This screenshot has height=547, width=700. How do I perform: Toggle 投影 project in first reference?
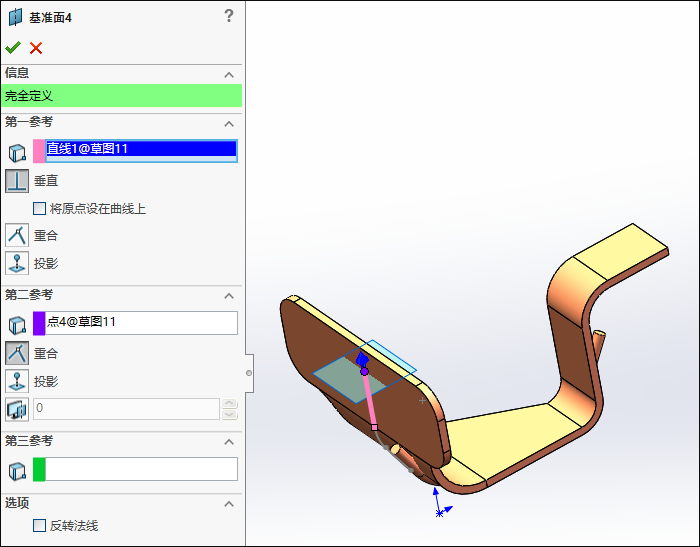(17, 263)
